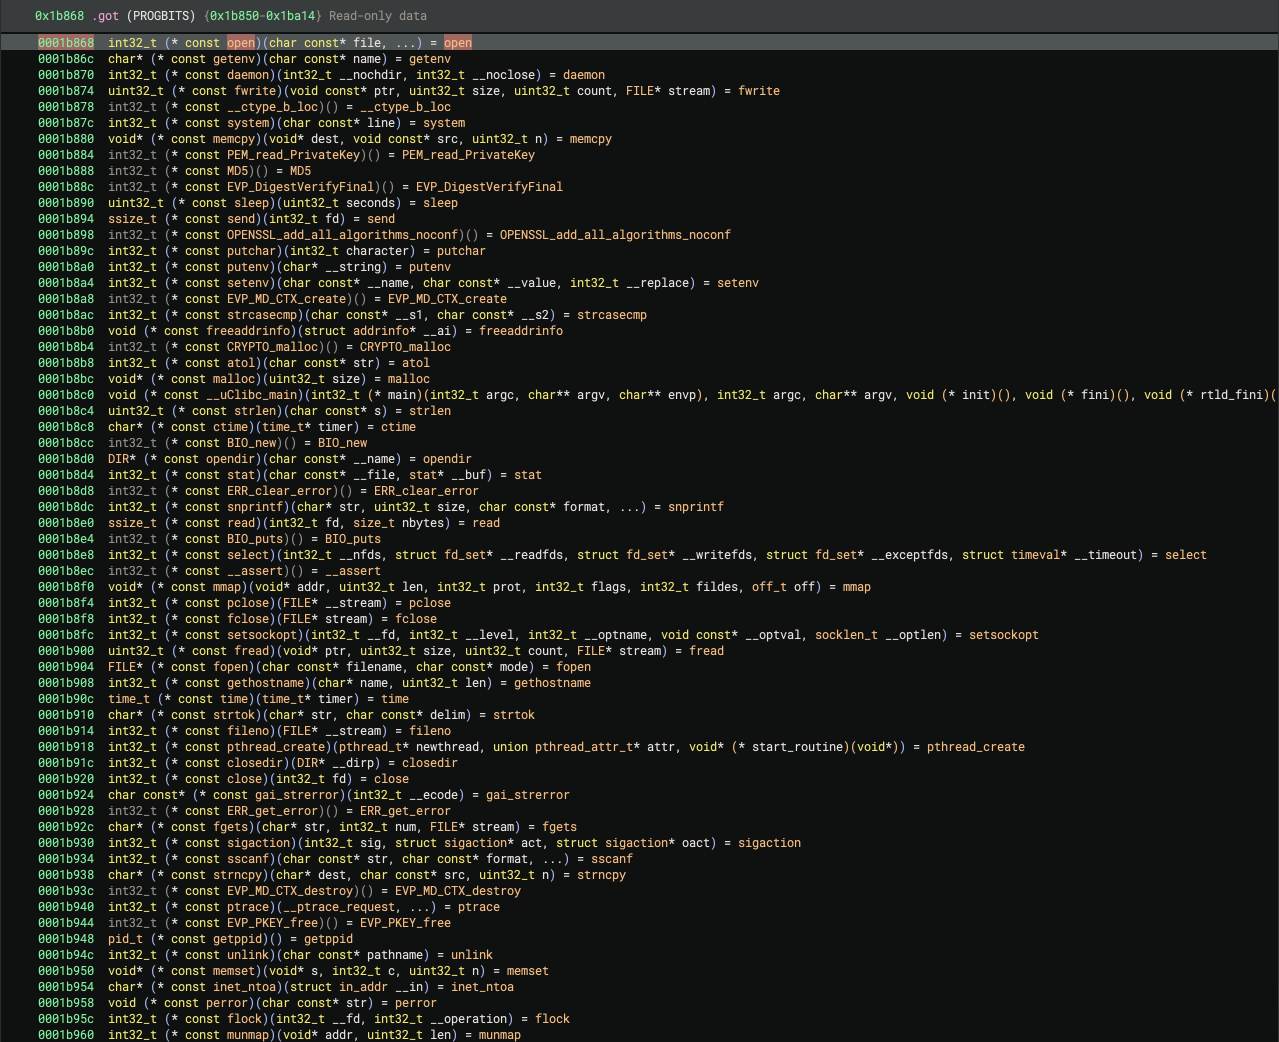Viewport: 1279px width, 1042px height.
Task: Click memcpy symbol at 0001b880
Action: coord(591,139)
